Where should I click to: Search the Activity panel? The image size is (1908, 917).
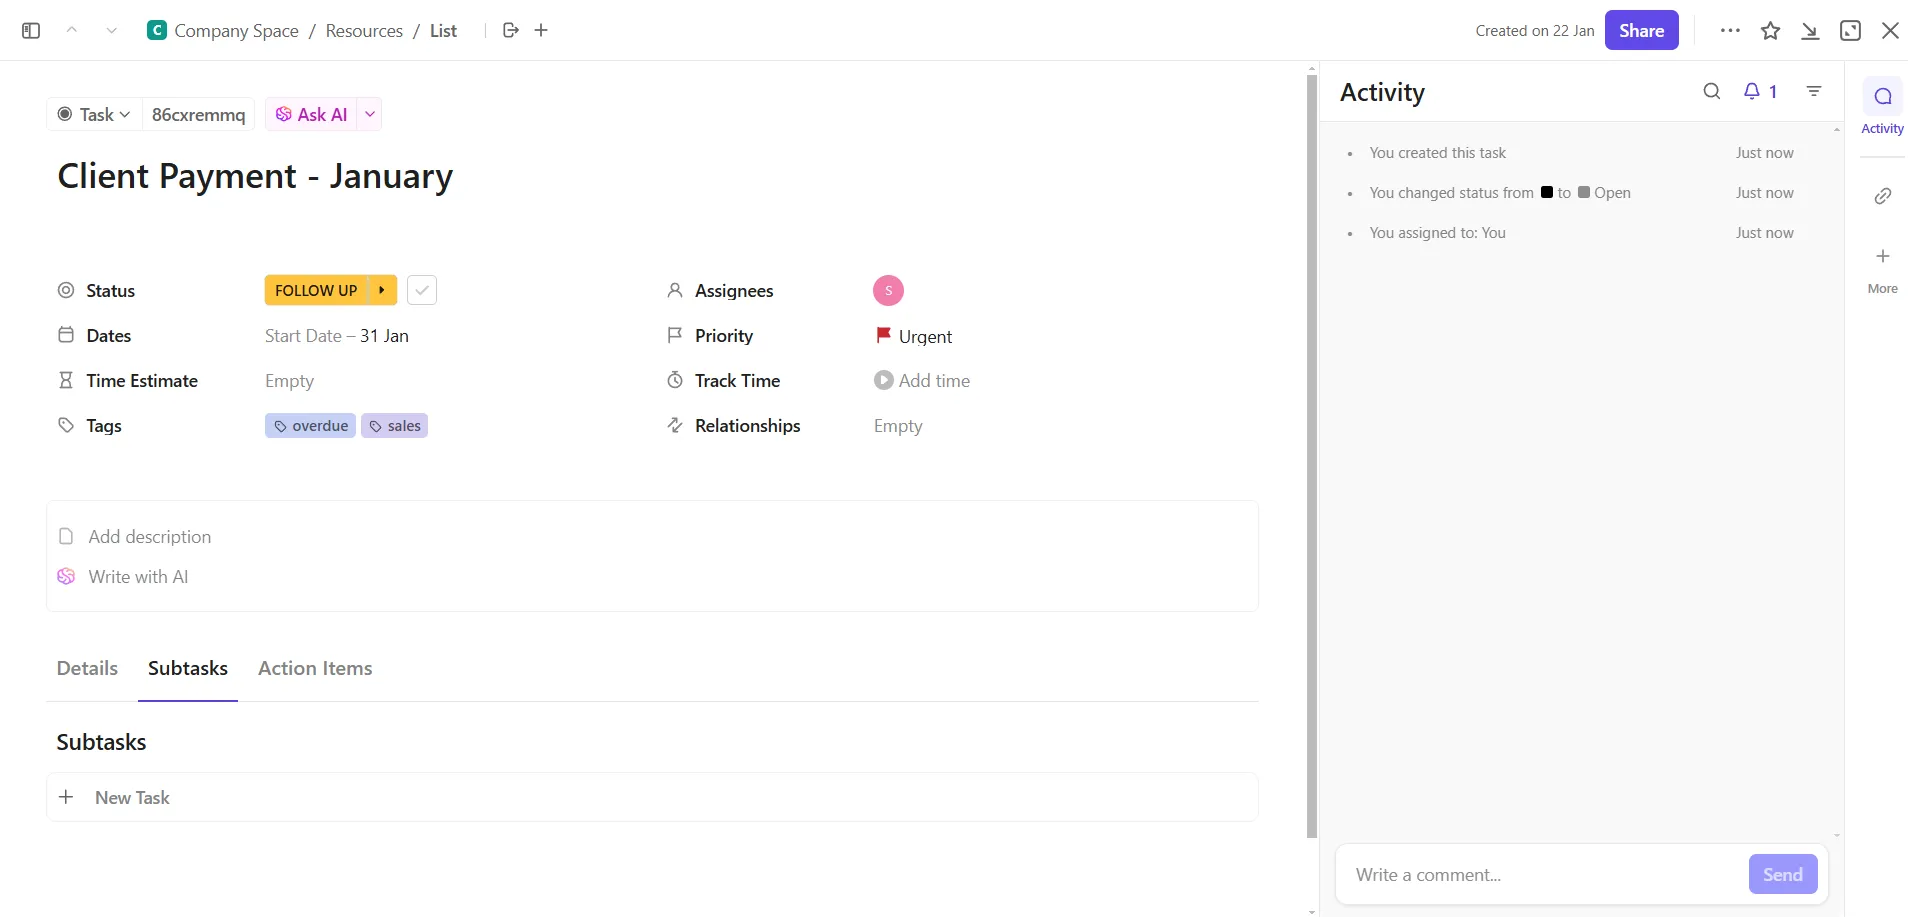point(1712,91)
